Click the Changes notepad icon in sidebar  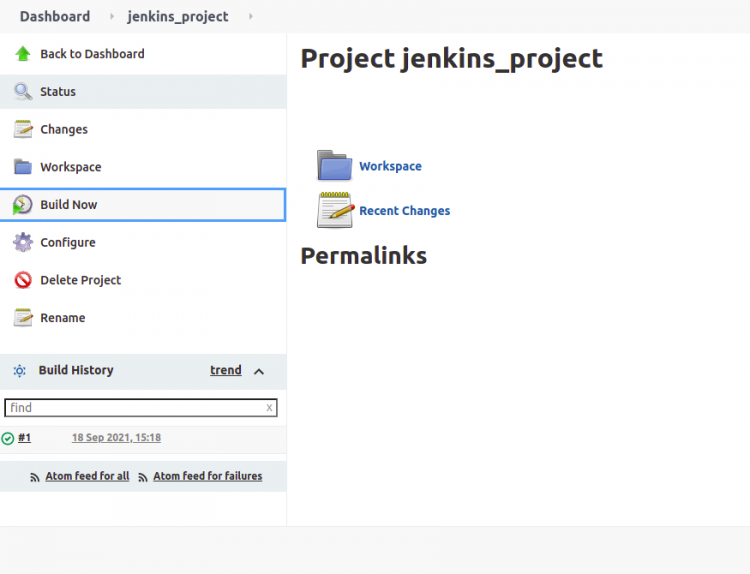(x=22, y=129)
